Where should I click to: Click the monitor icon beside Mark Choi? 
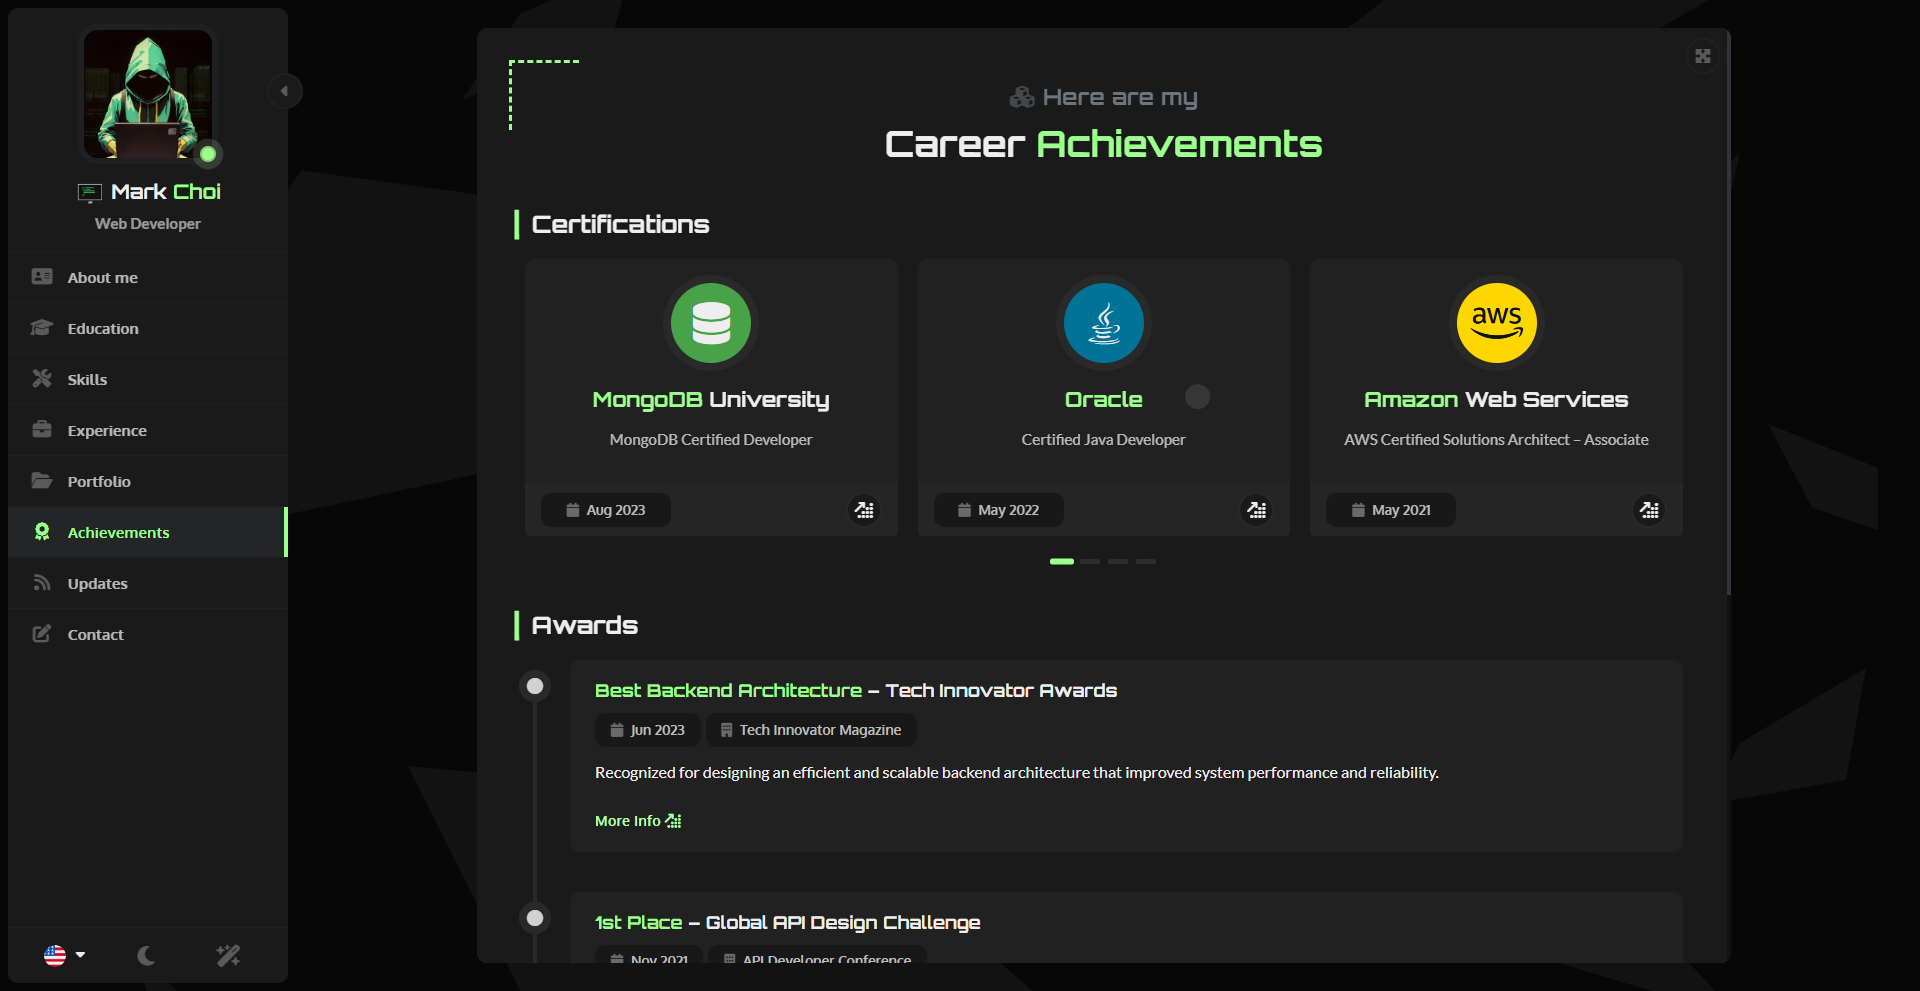click(90, 192)
